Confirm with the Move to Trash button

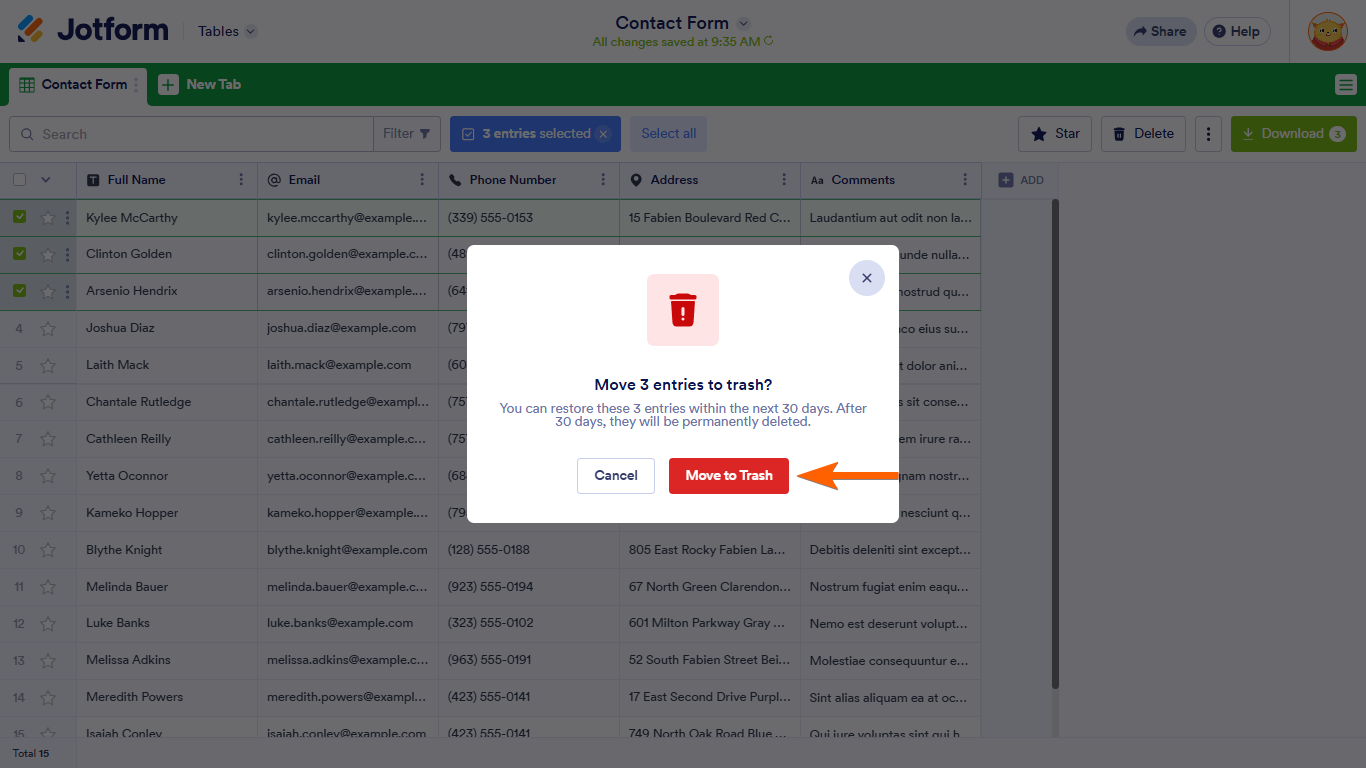(729, 476)
